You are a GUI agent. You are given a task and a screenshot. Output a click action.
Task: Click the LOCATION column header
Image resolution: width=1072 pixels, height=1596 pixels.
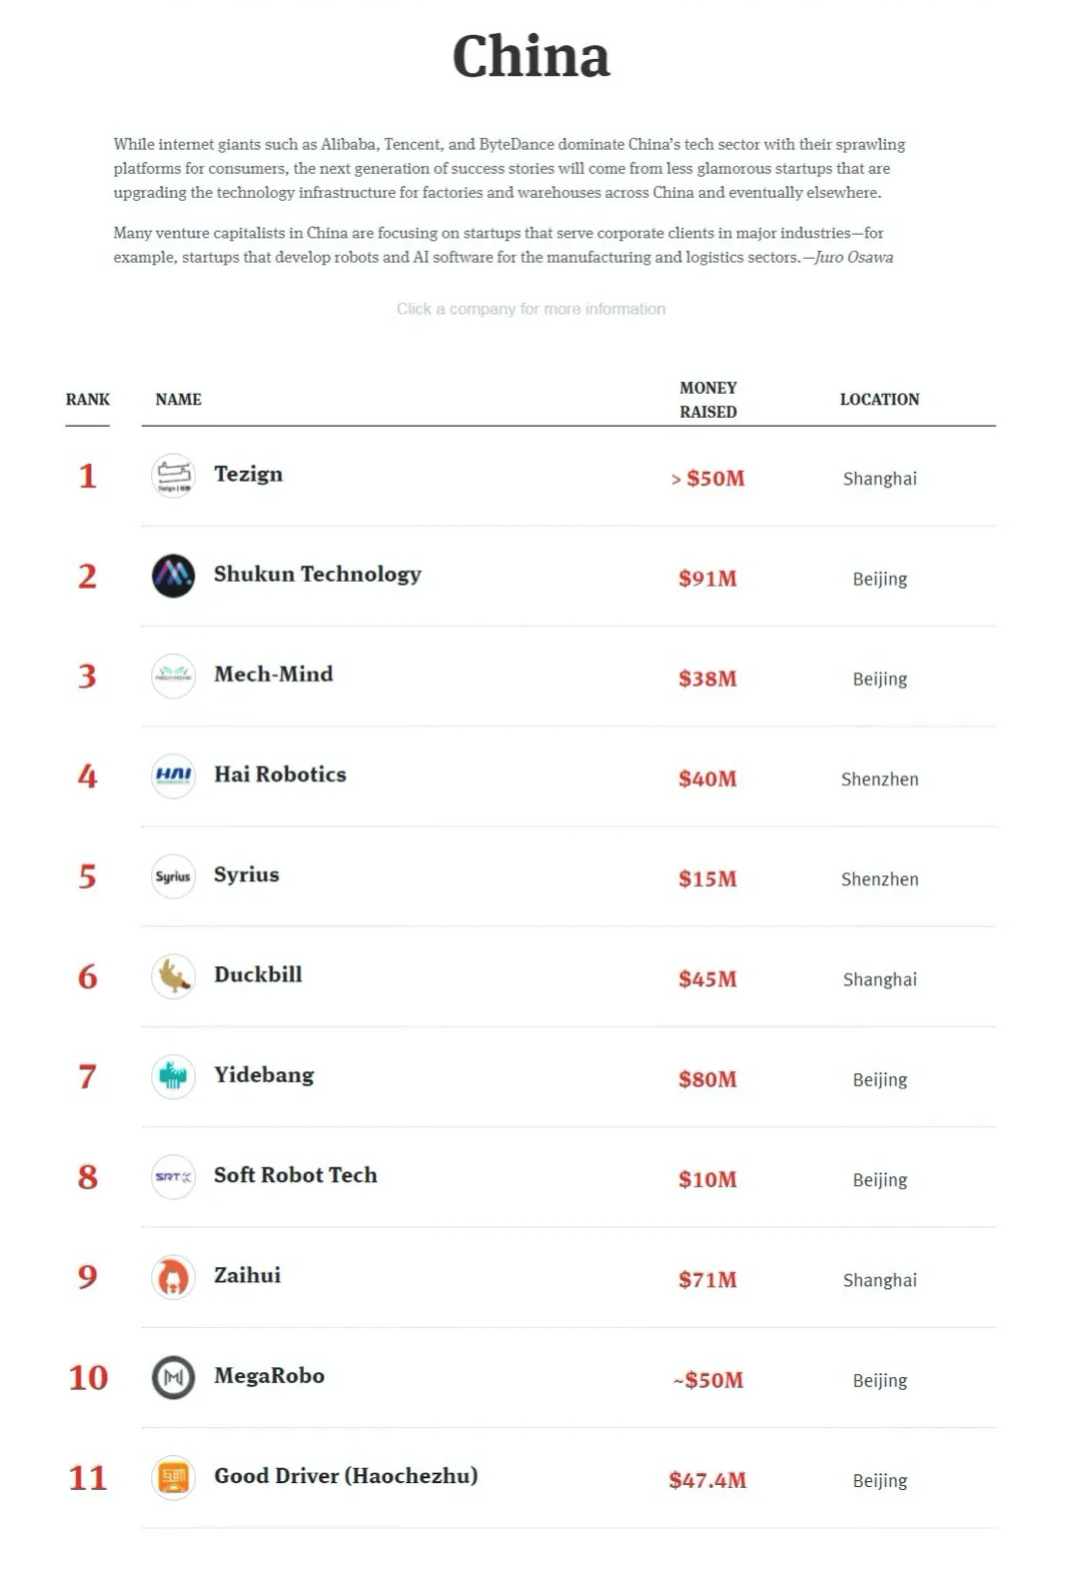point(879,399)
